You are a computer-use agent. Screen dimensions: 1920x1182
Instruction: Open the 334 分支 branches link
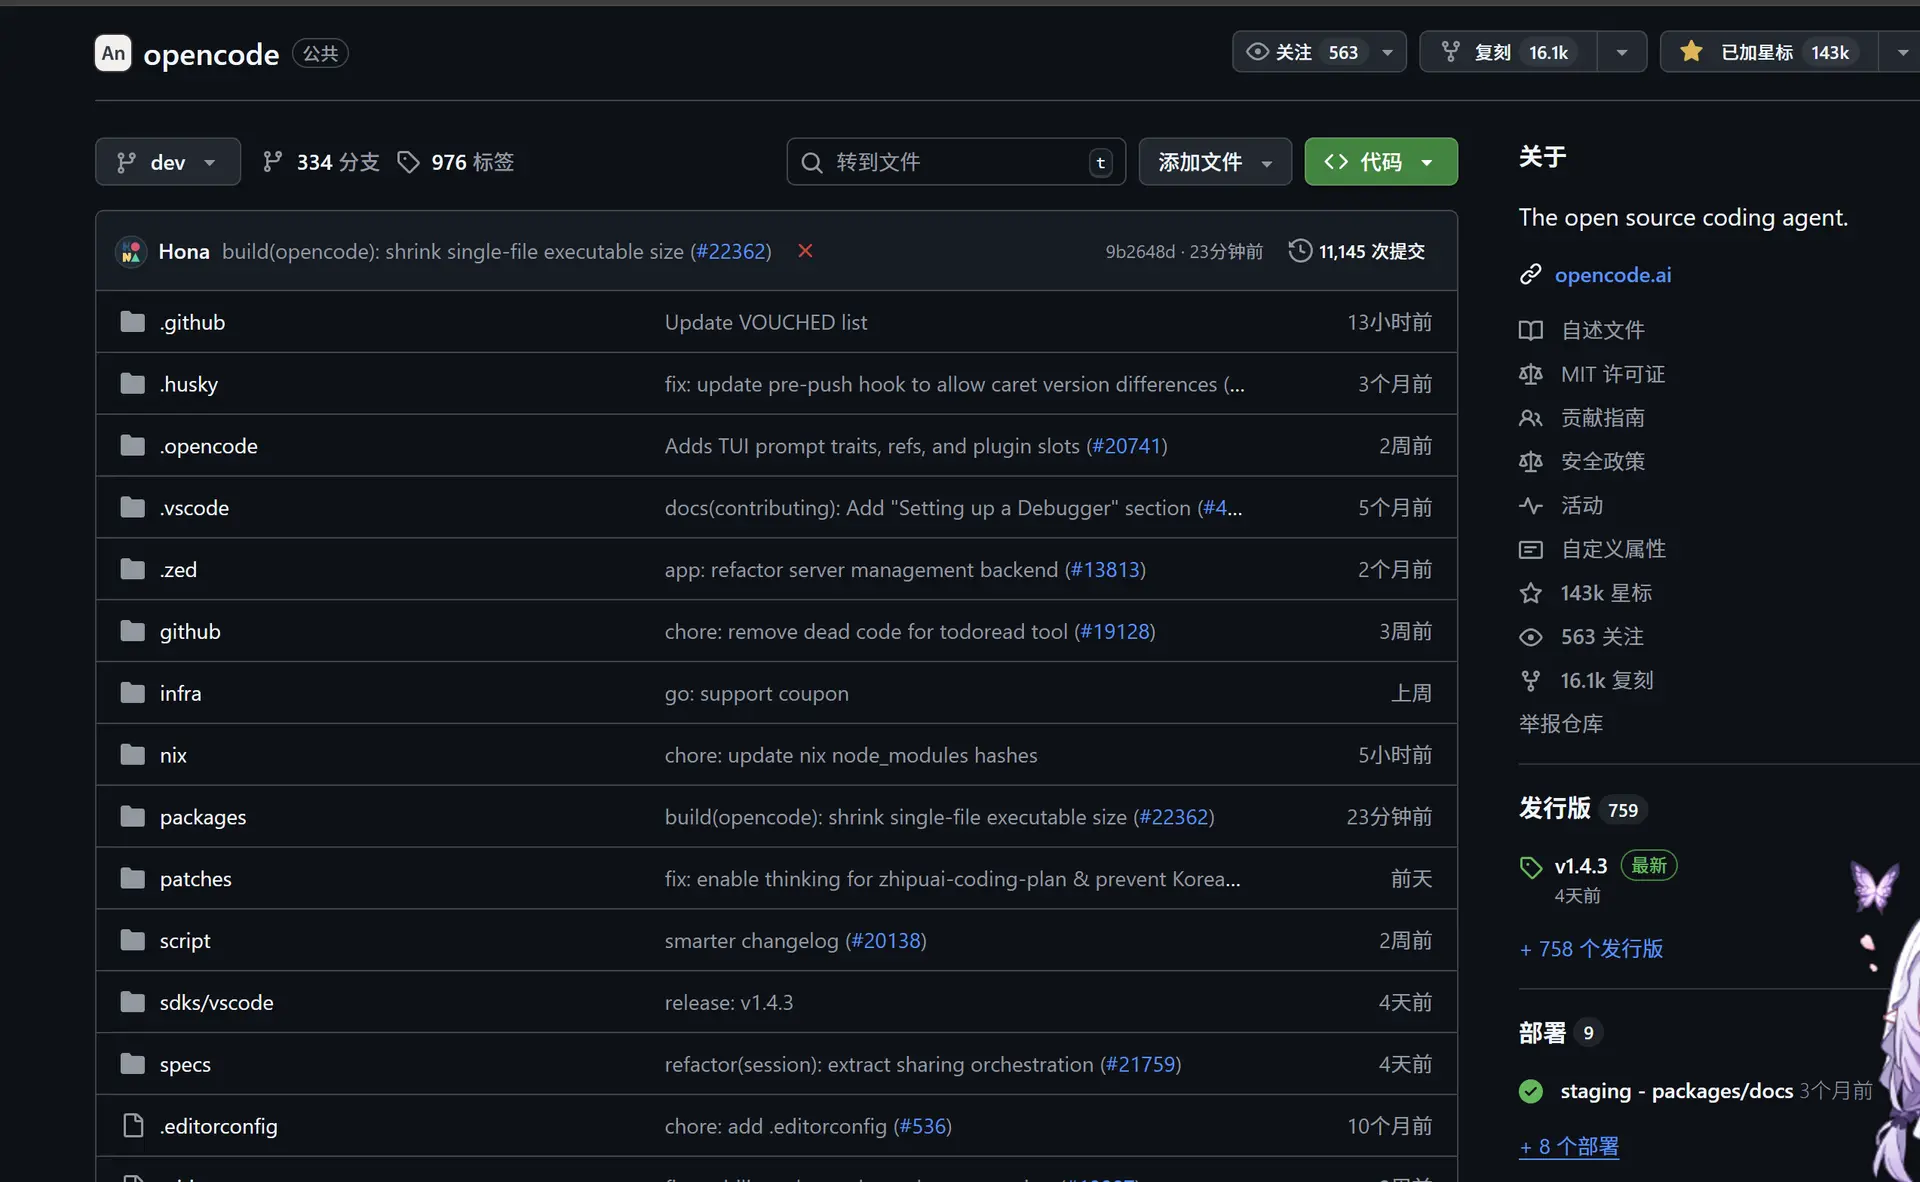pos(321,162)
